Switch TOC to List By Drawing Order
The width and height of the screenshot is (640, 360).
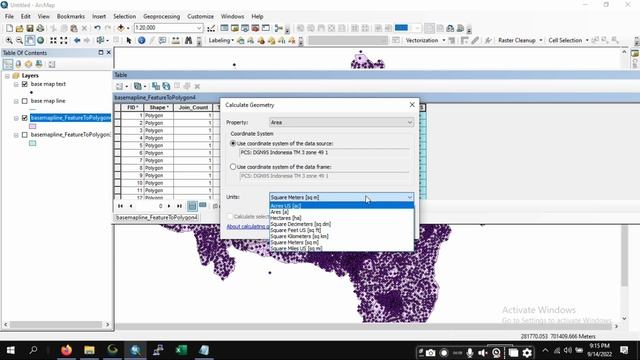point(8,64)
